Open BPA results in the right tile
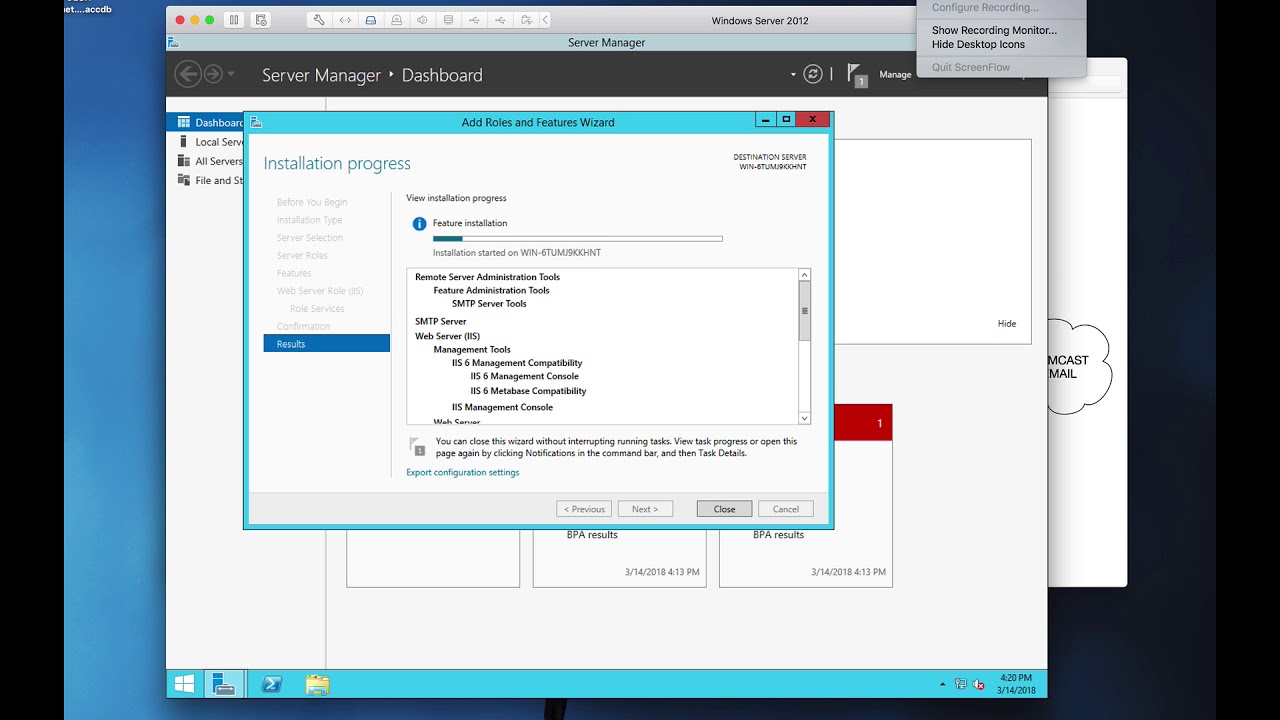Image resolution: width=1280 pixels, height=720 pixels. coord(778,535)
